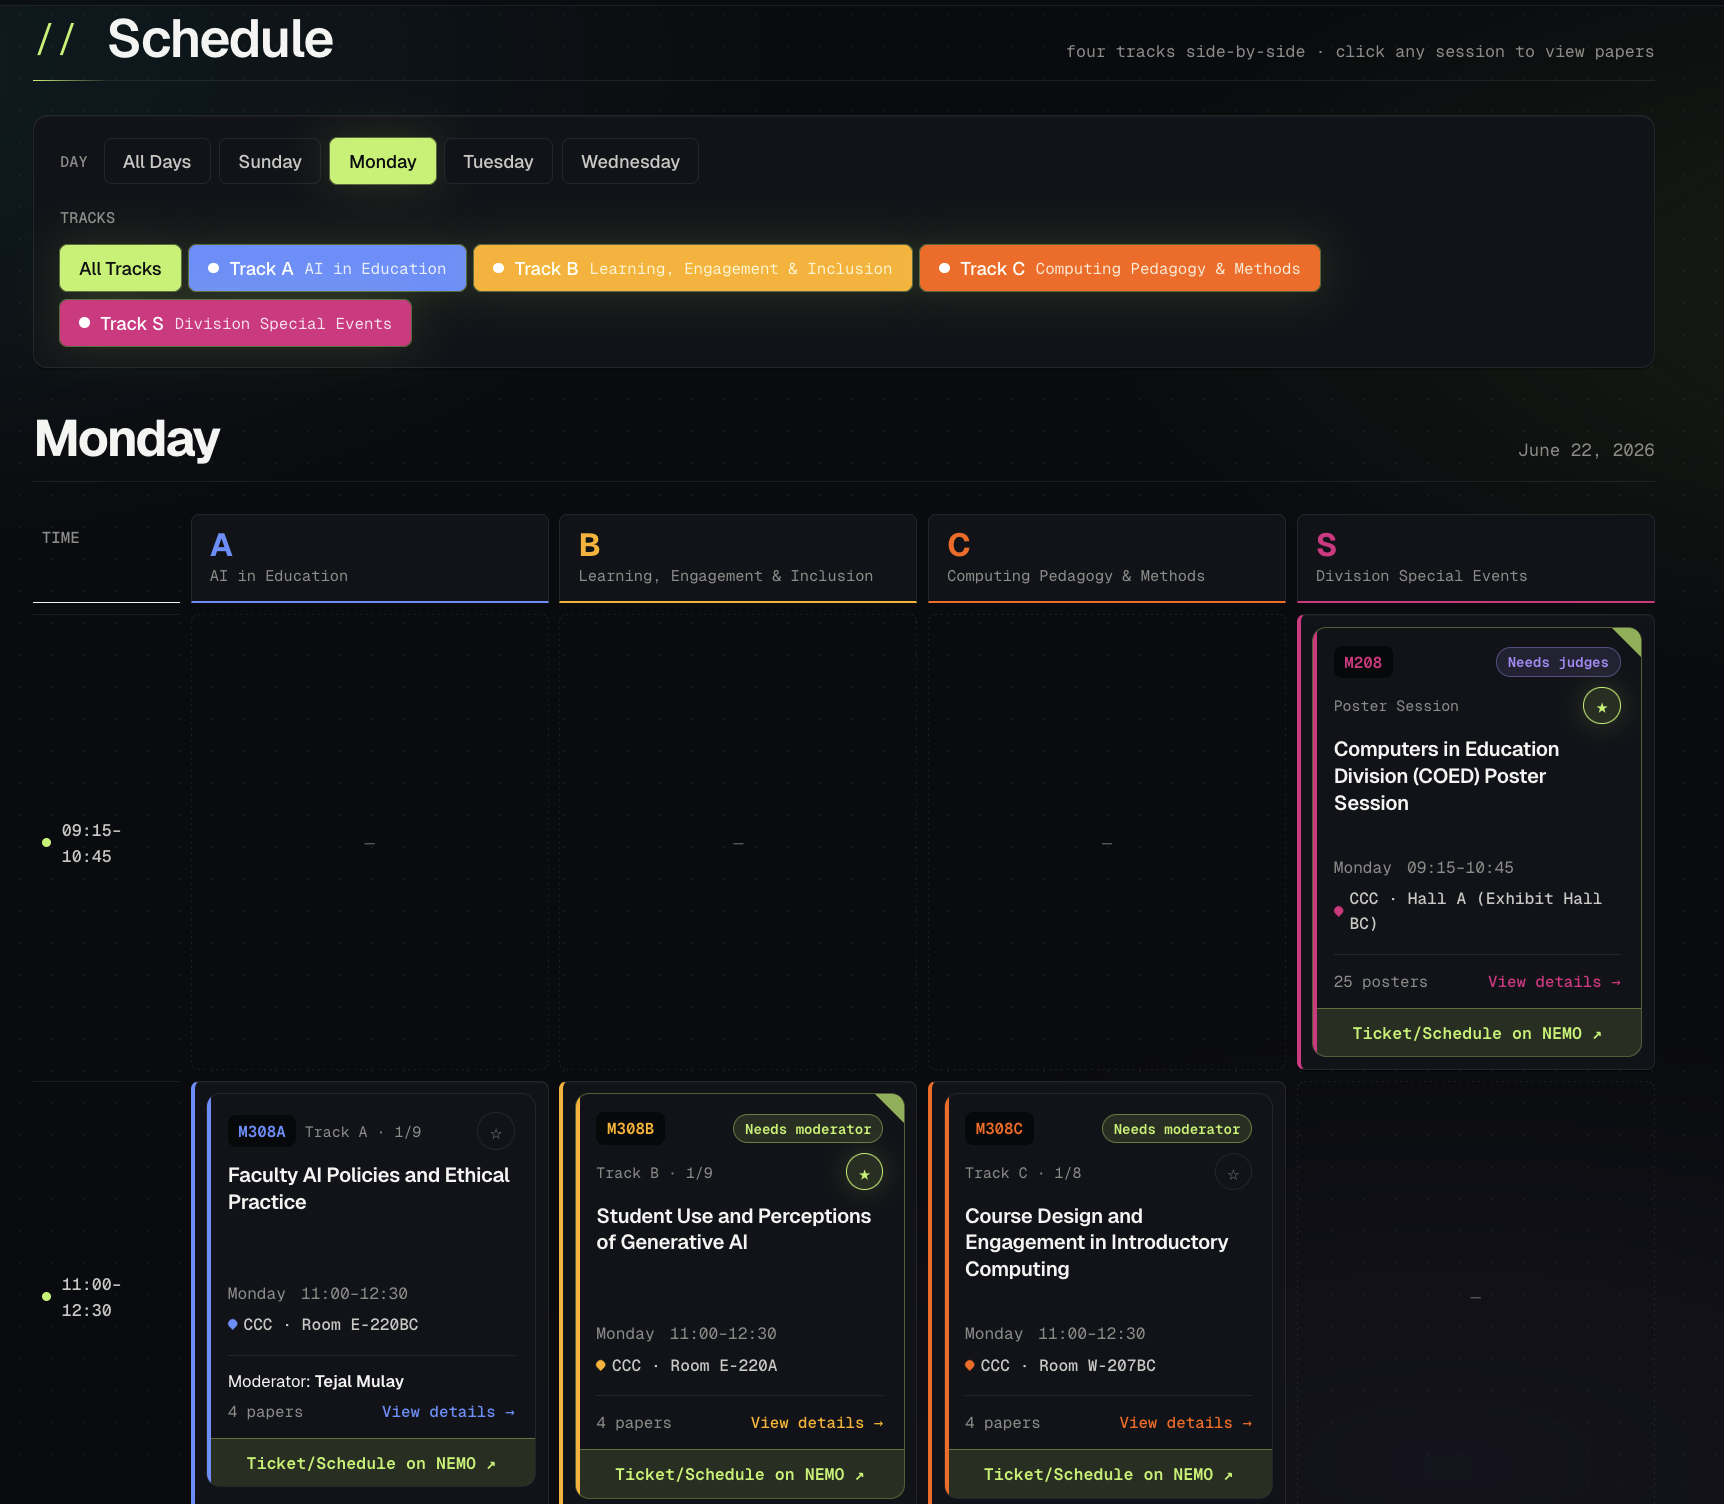Click the Needs moderator badge on M308B
The height and width of the screenshot is (1504, 1724).
pyautogui.click(x=807, y=1129)
